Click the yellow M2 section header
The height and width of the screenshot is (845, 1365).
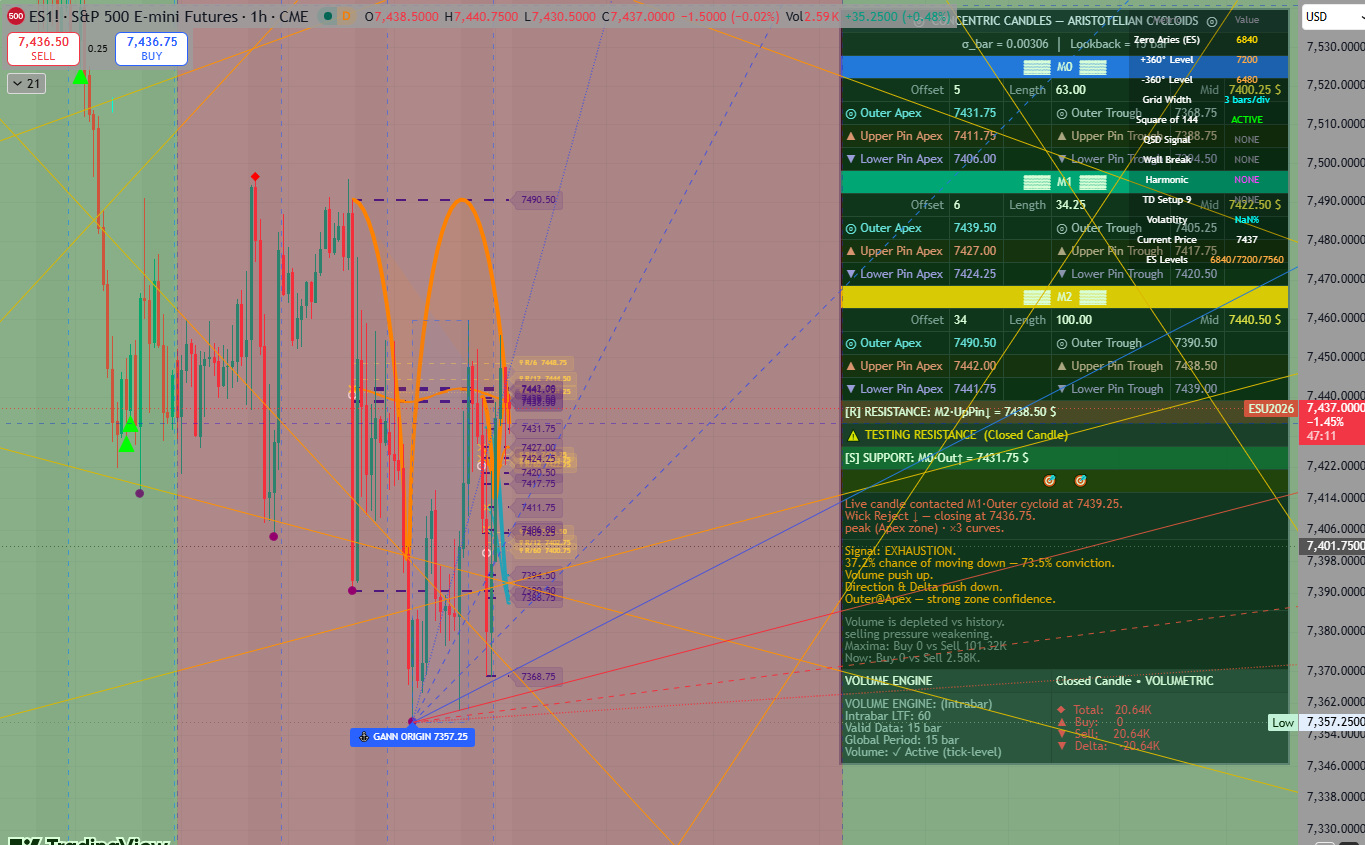coord(1065,297)
